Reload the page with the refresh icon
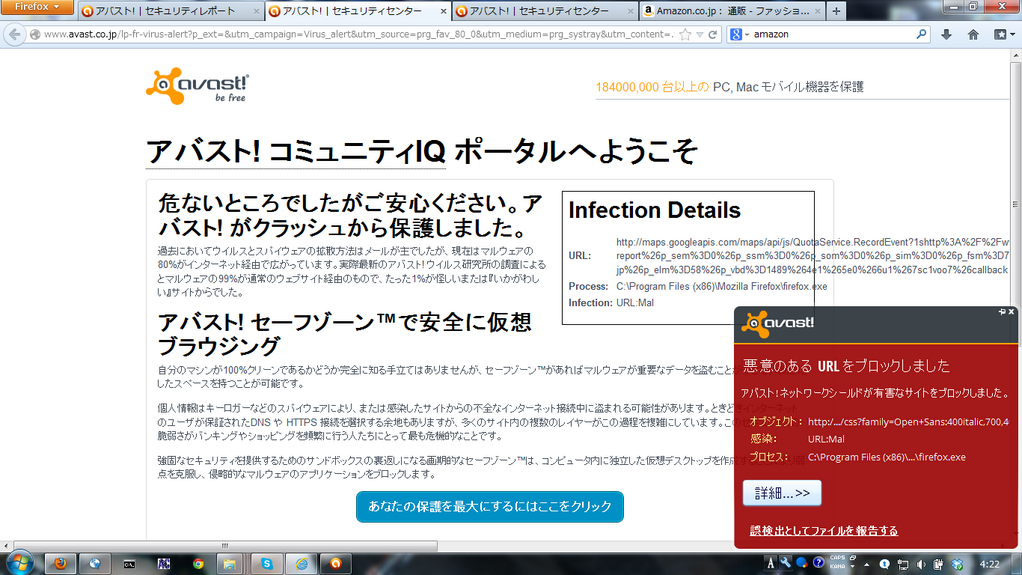1022x575 pixels. point(713,35)
